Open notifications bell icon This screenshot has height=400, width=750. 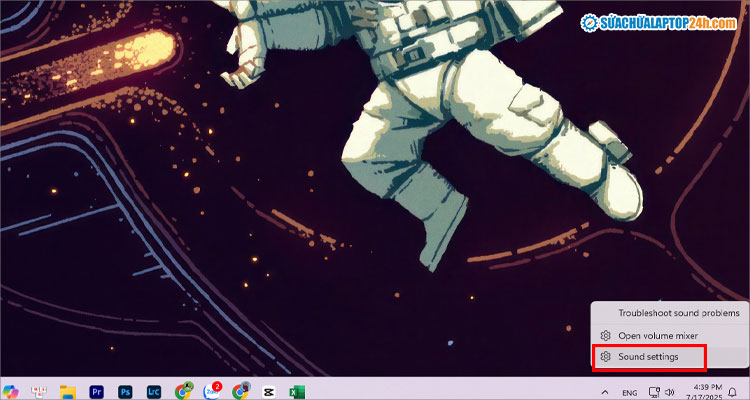tap(732, 392)
